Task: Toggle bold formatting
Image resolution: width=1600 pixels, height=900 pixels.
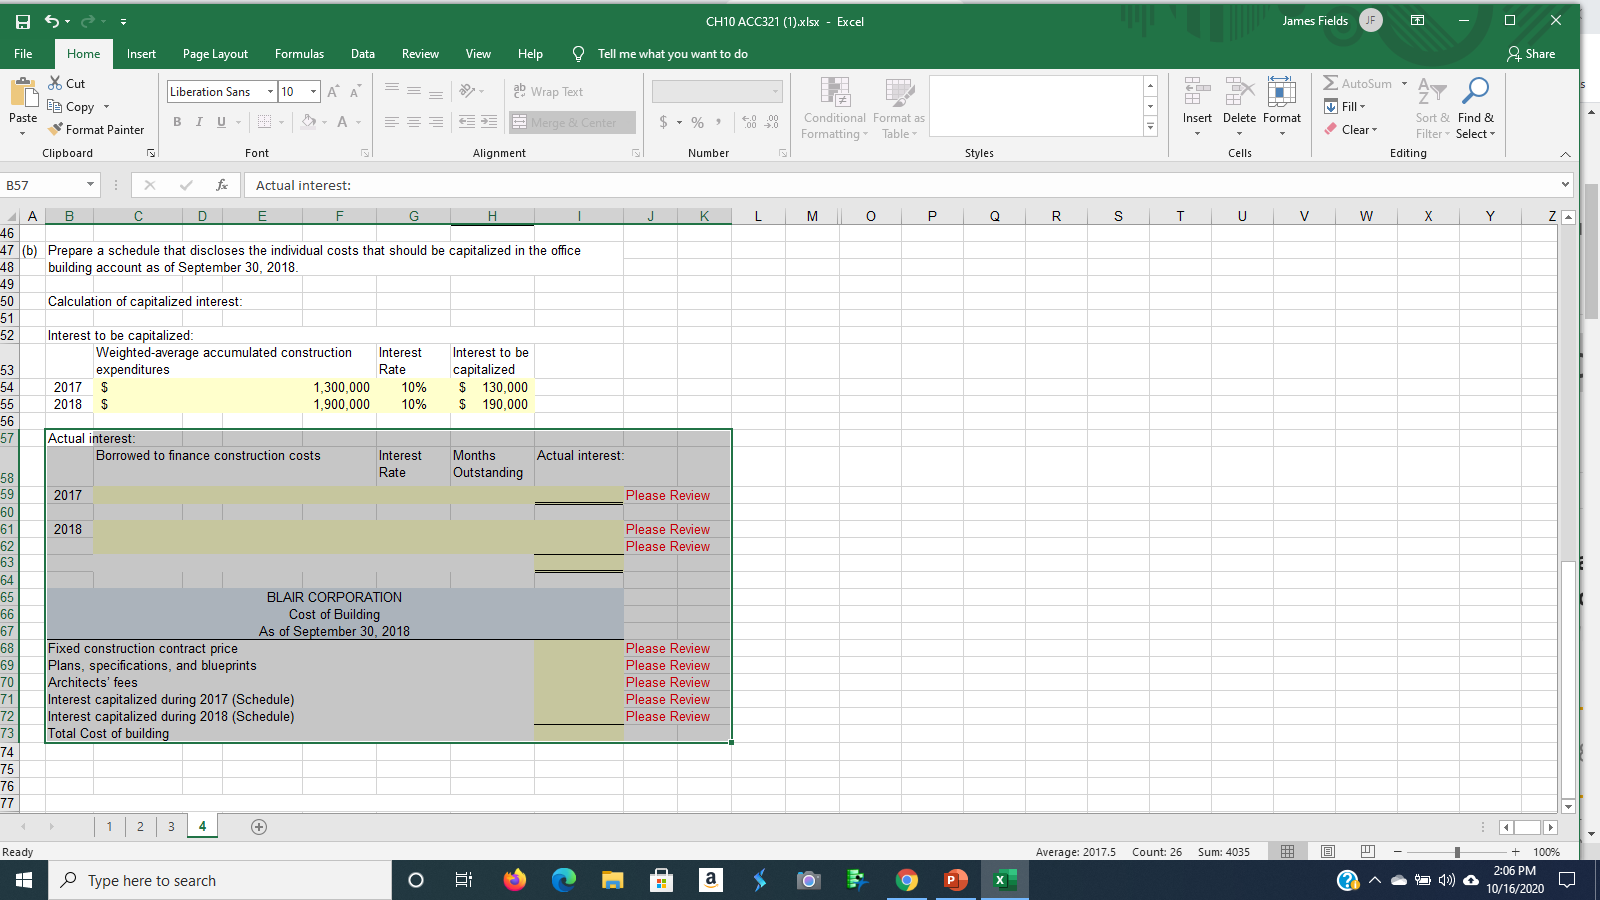Action: 177,122
